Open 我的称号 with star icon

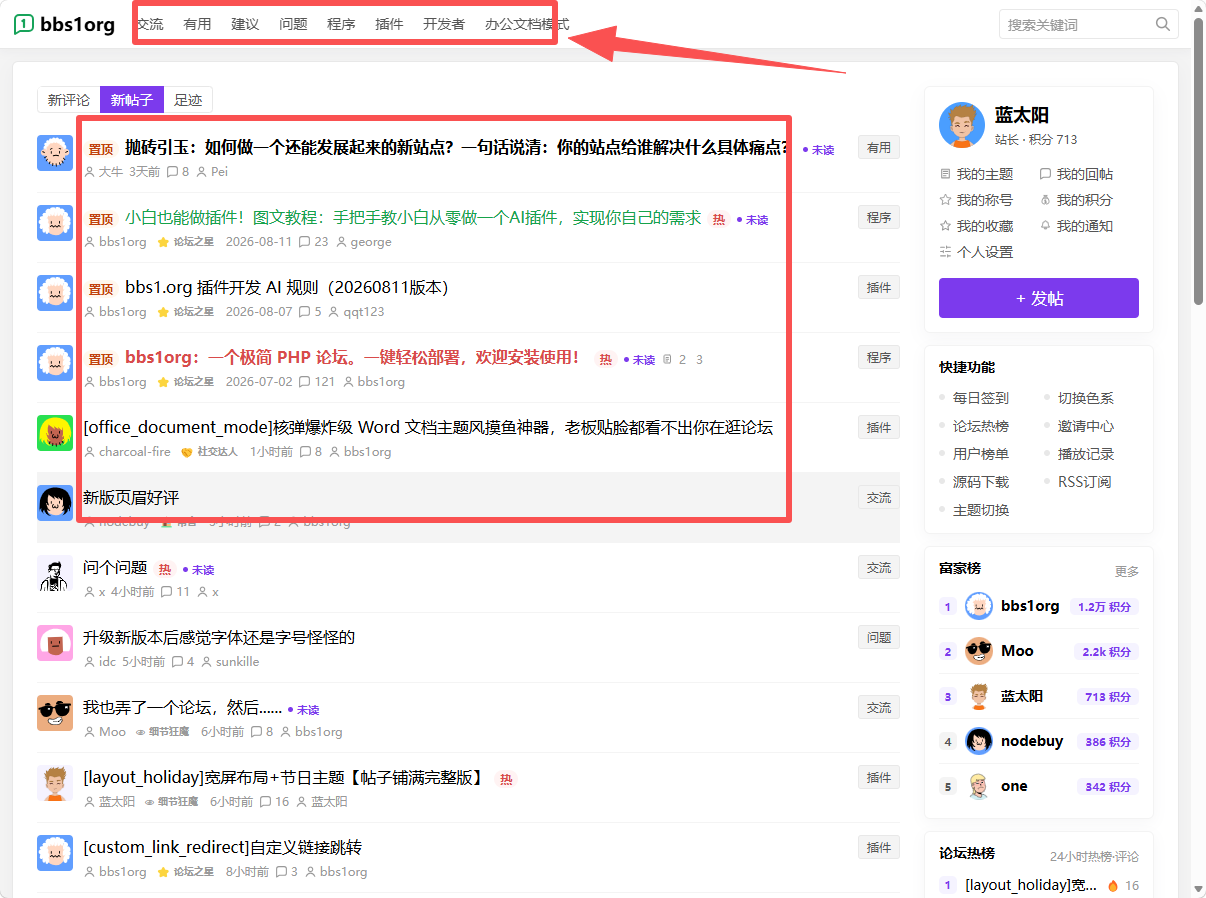point(977,200)
